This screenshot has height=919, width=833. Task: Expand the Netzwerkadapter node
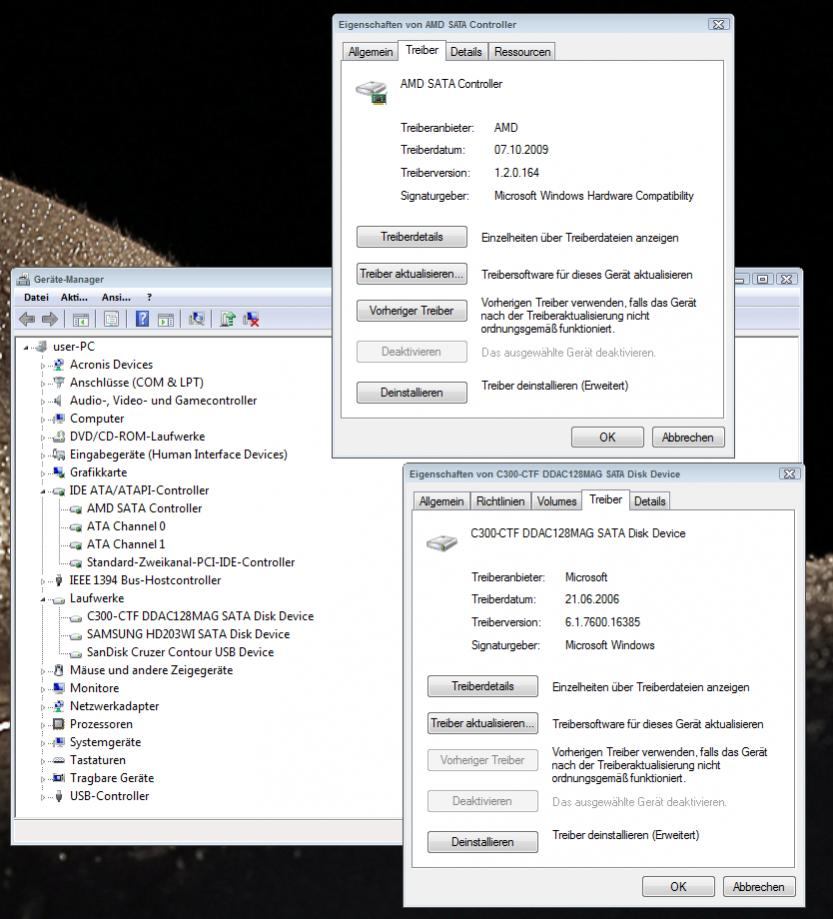(x=43, y=707)
